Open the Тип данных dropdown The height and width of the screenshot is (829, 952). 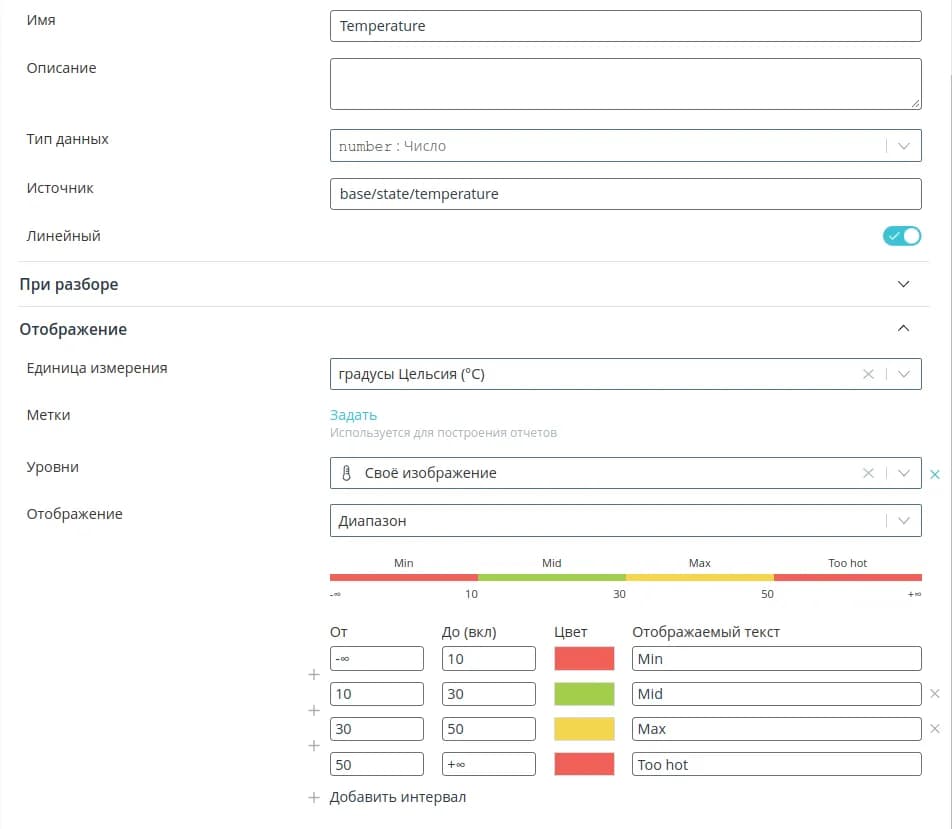tap(903, 146)
